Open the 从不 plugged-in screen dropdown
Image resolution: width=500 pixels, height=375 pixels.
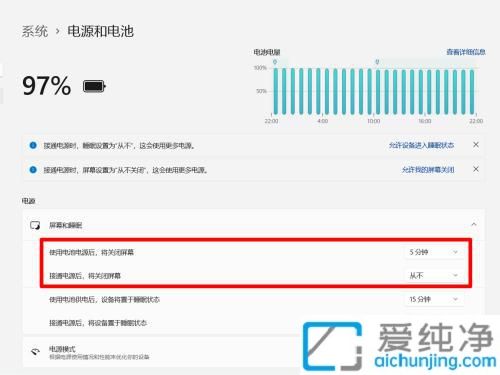434,276
